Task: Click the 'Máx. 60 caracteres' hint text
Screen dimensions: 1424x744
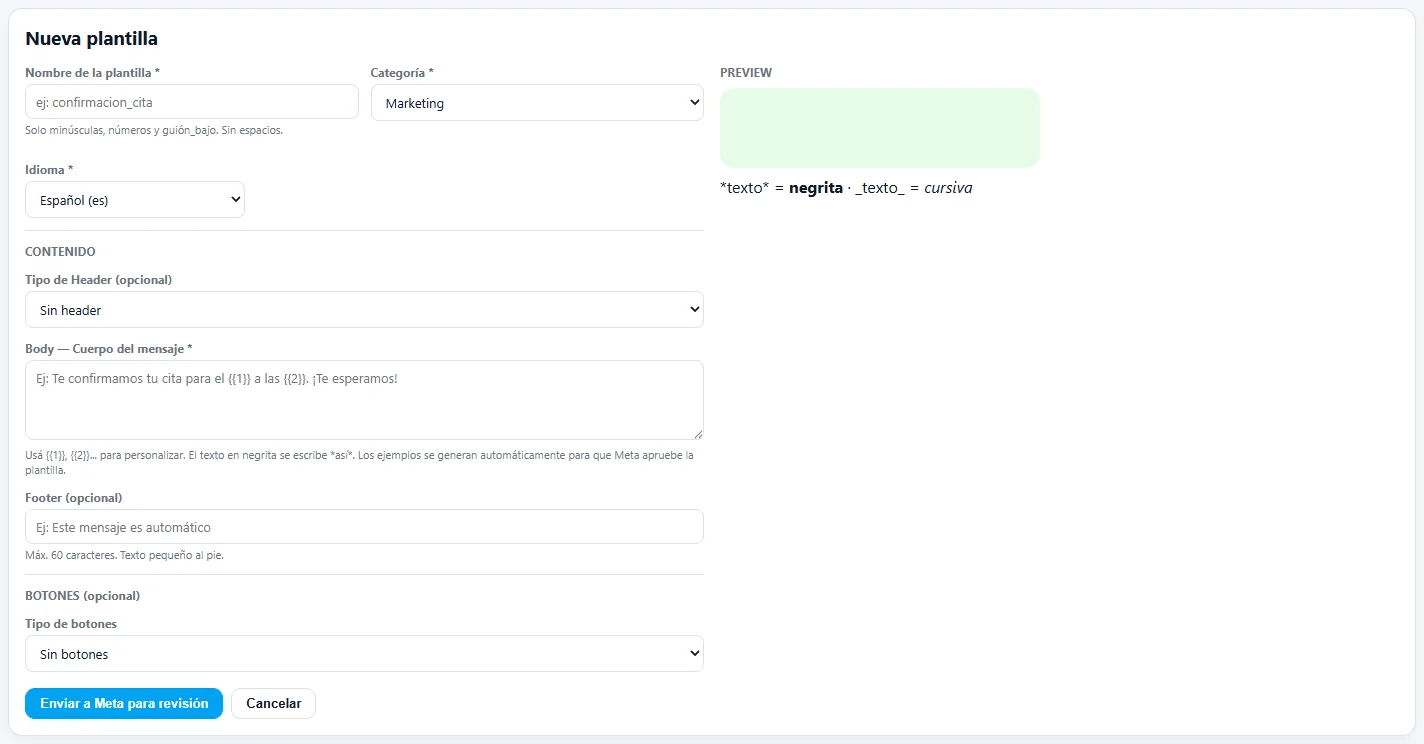Action: coord(124,555)
